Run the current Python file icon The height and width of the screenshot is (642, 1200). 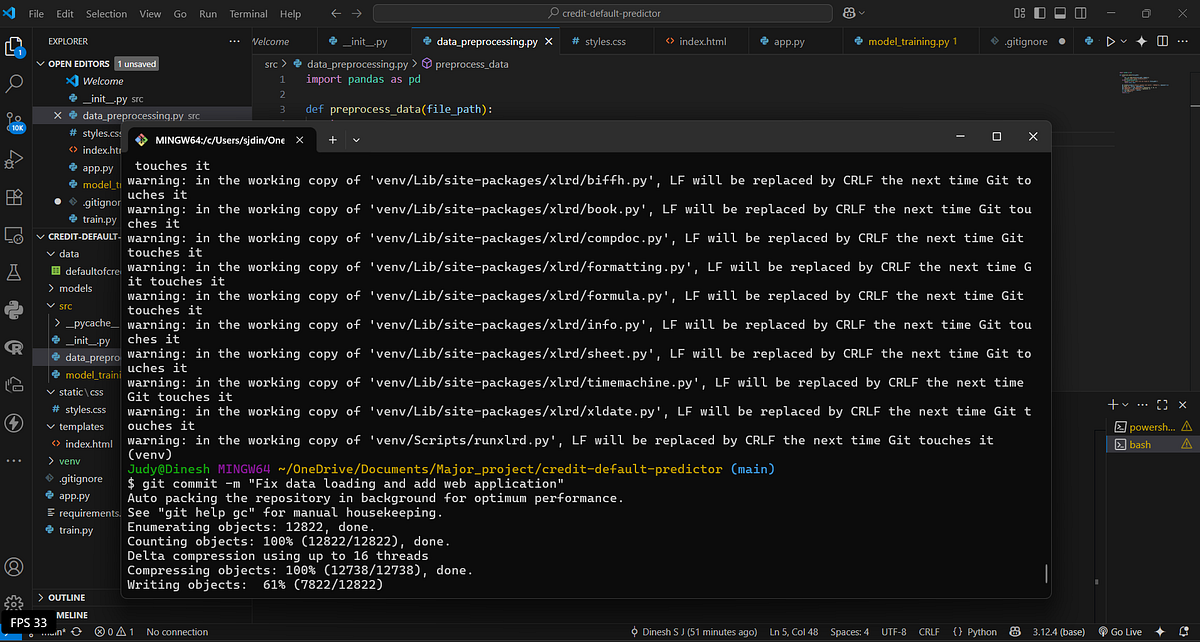1110,41
